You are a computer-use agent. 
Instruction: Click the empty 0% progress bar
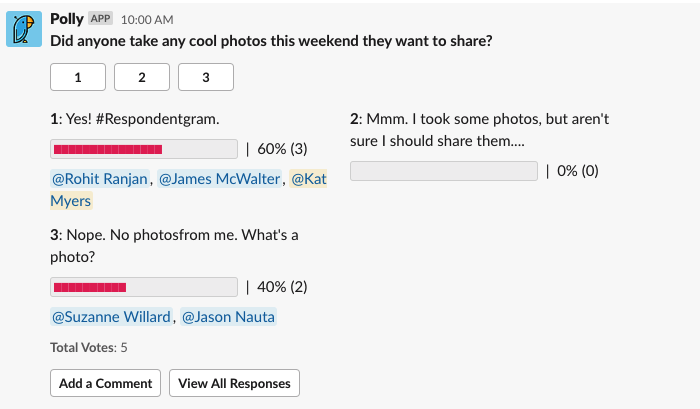pos(444,171)
